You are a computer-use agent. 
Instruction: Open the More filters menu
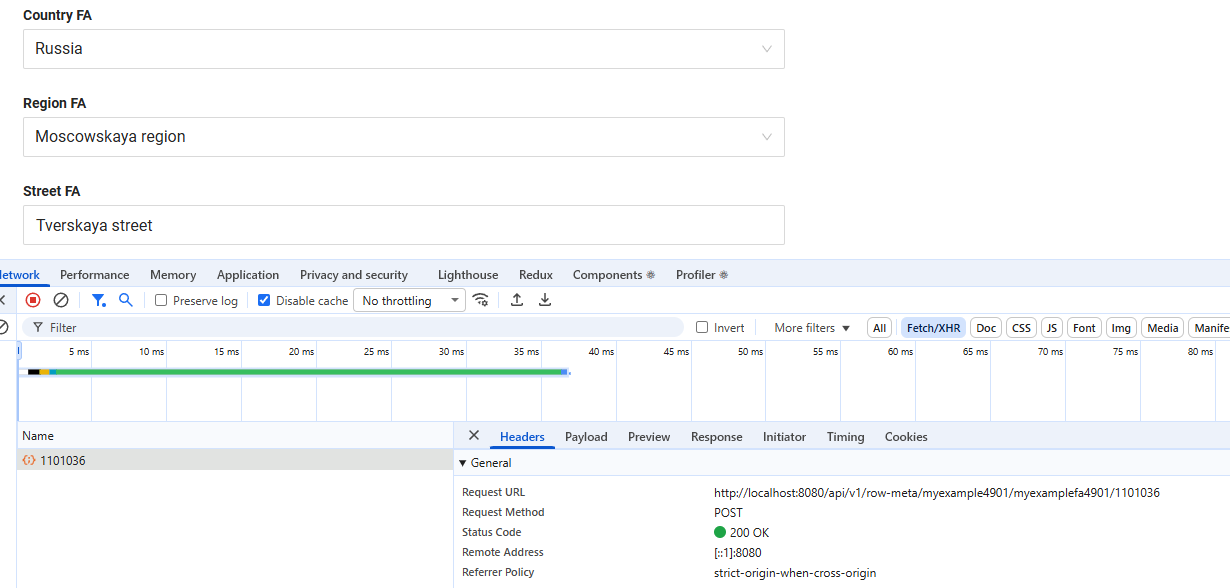coord(811,328)
